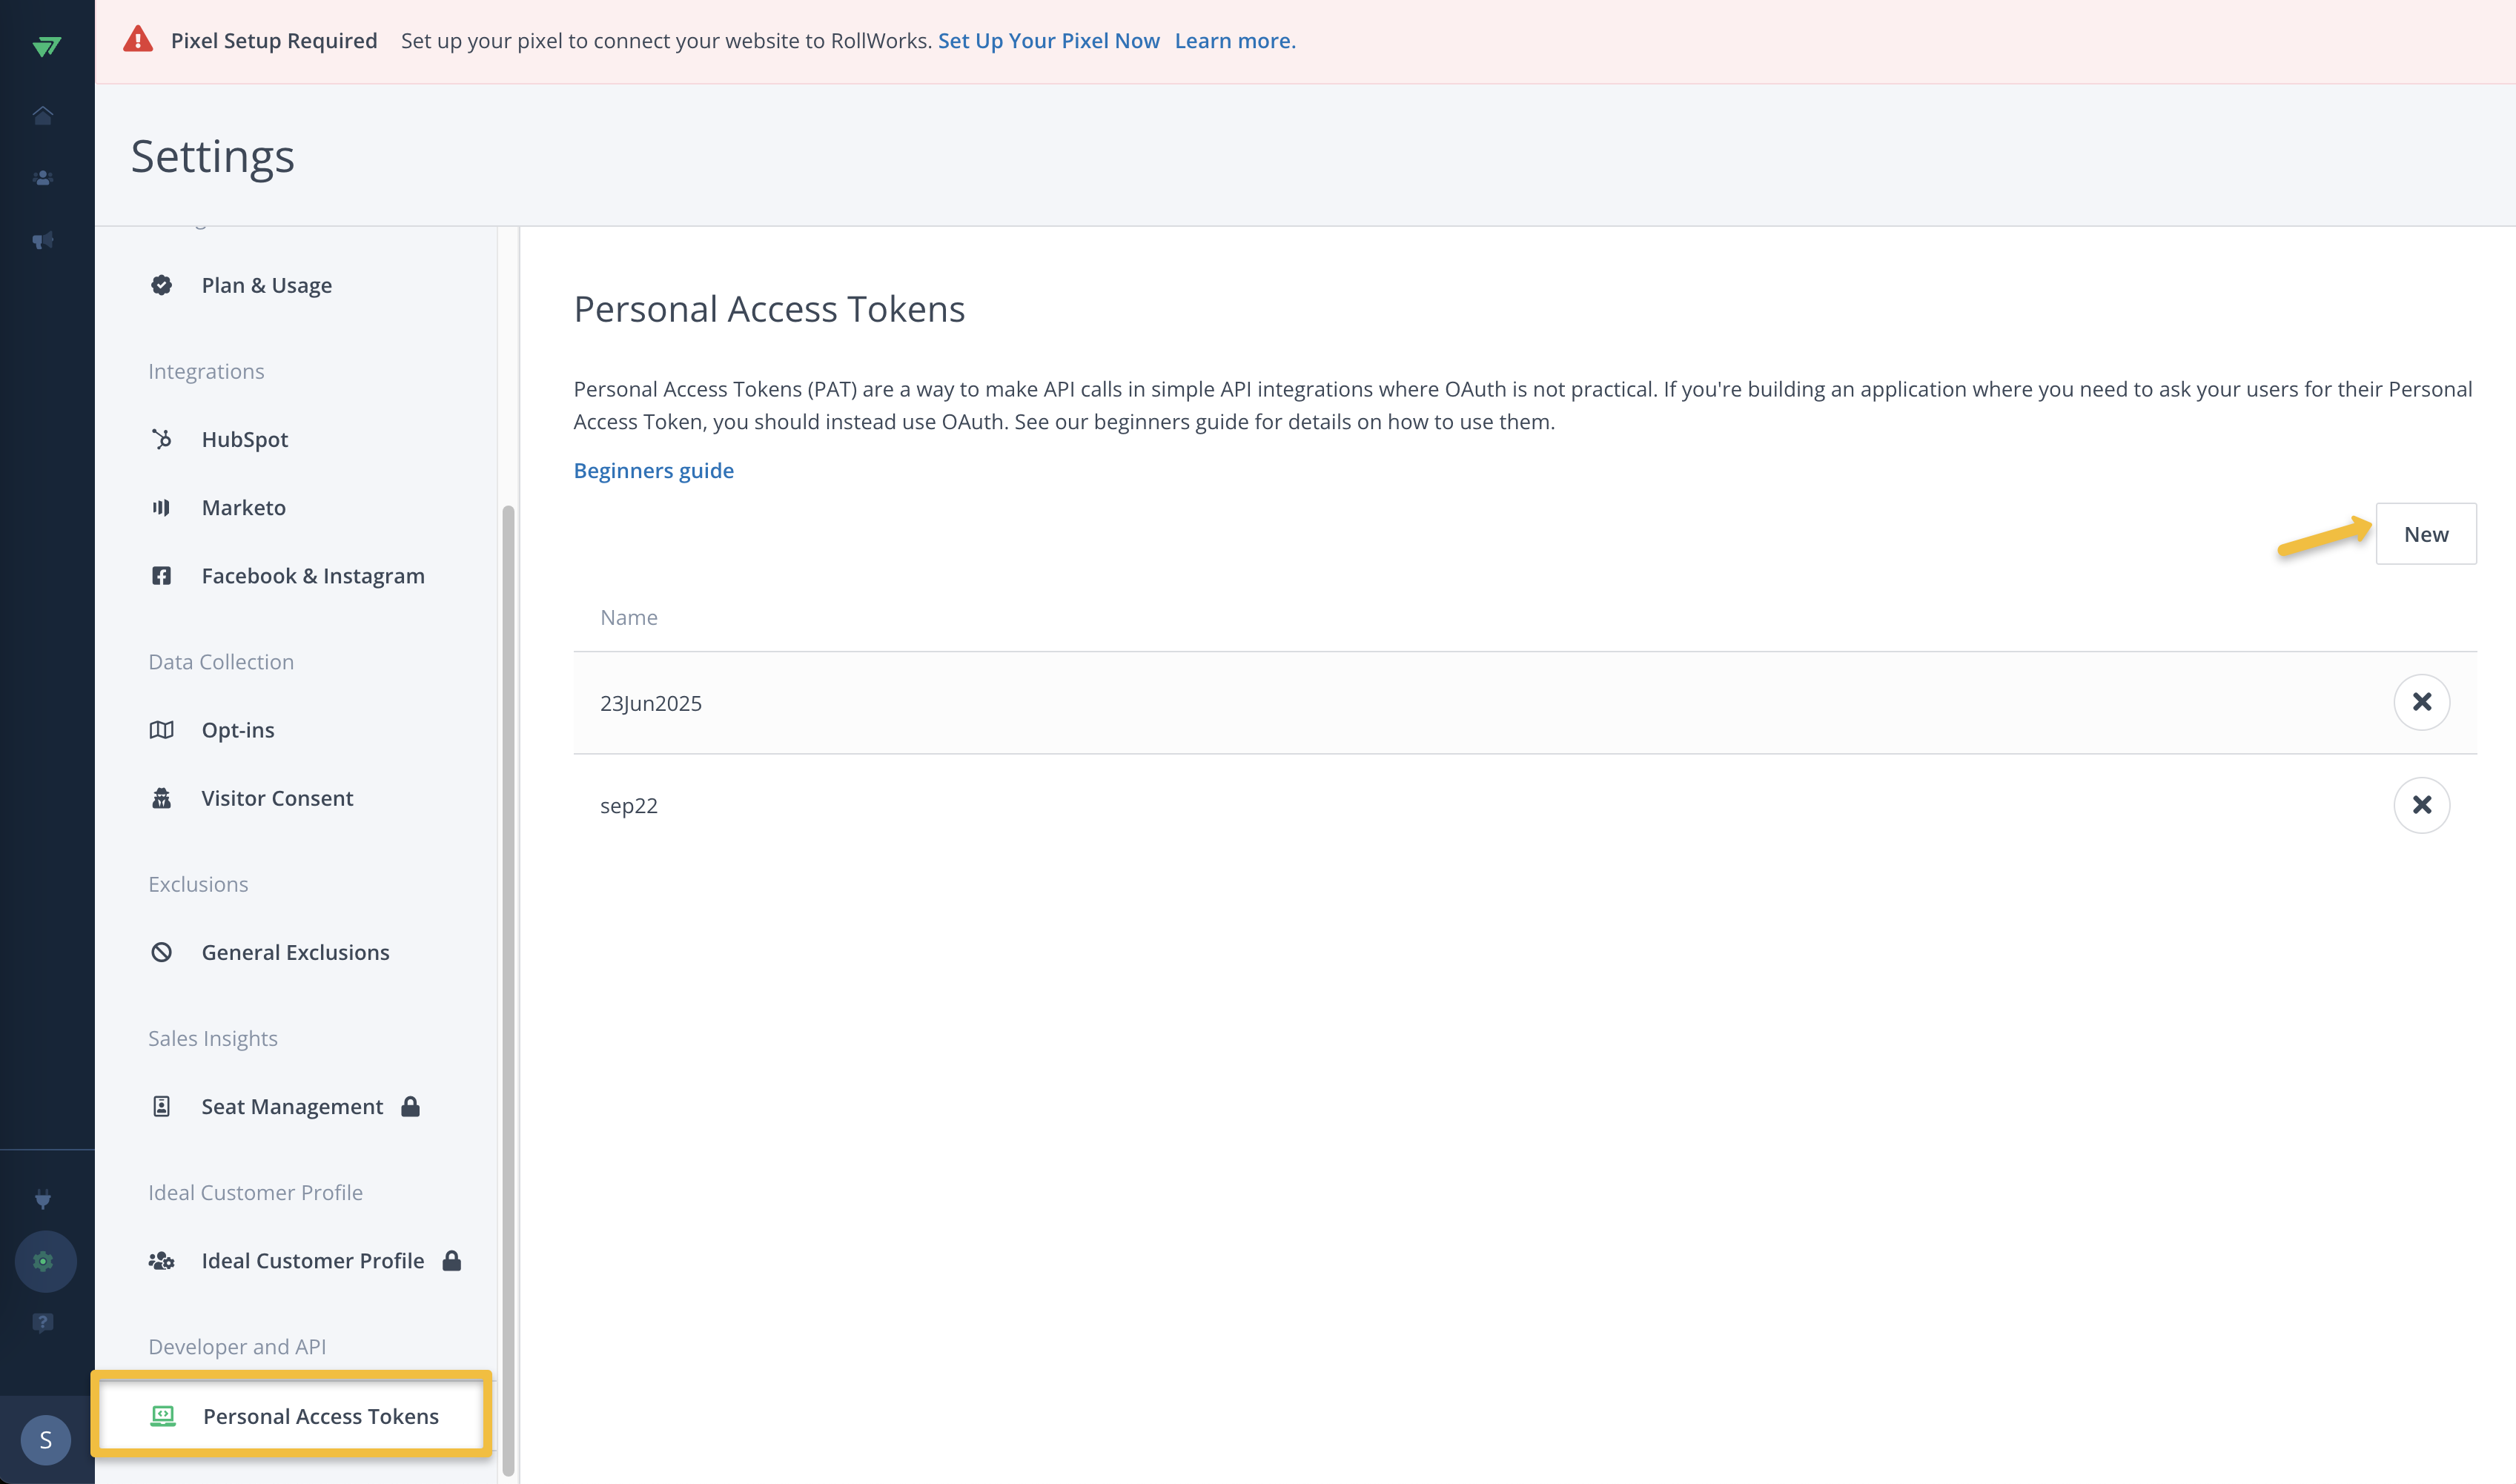Open the user avatar labeled S
This screenshot has width=2516, height=1484.
pyautogui.click(x=46, y=1440)
